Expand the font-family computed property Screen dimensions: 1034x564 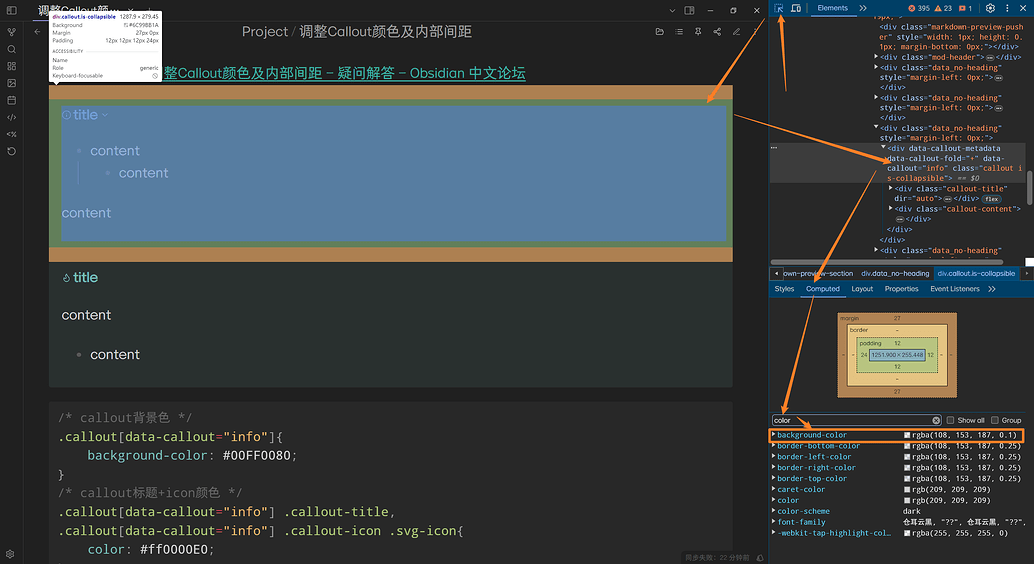click(773, 522)
